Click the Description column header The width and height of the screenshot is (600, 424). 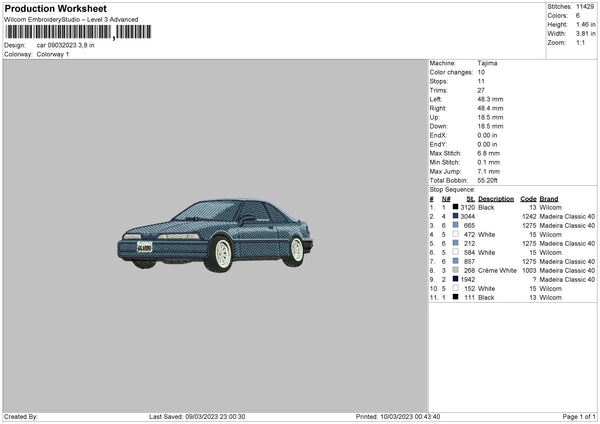pos(496,198)
